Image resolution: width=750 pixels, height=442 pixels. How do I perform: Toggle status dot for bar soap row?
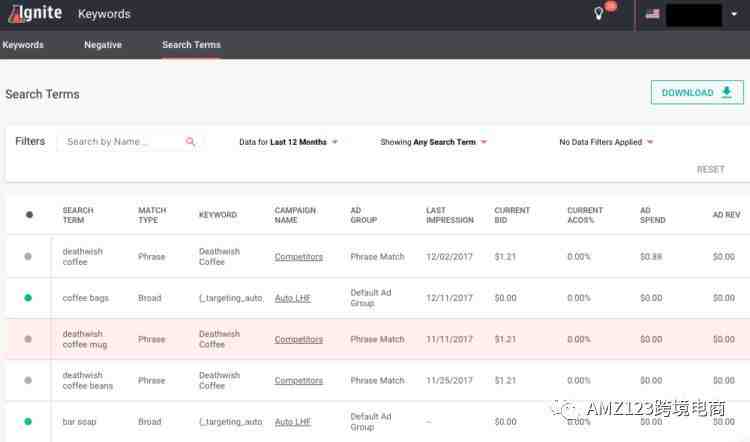(28, 421)
